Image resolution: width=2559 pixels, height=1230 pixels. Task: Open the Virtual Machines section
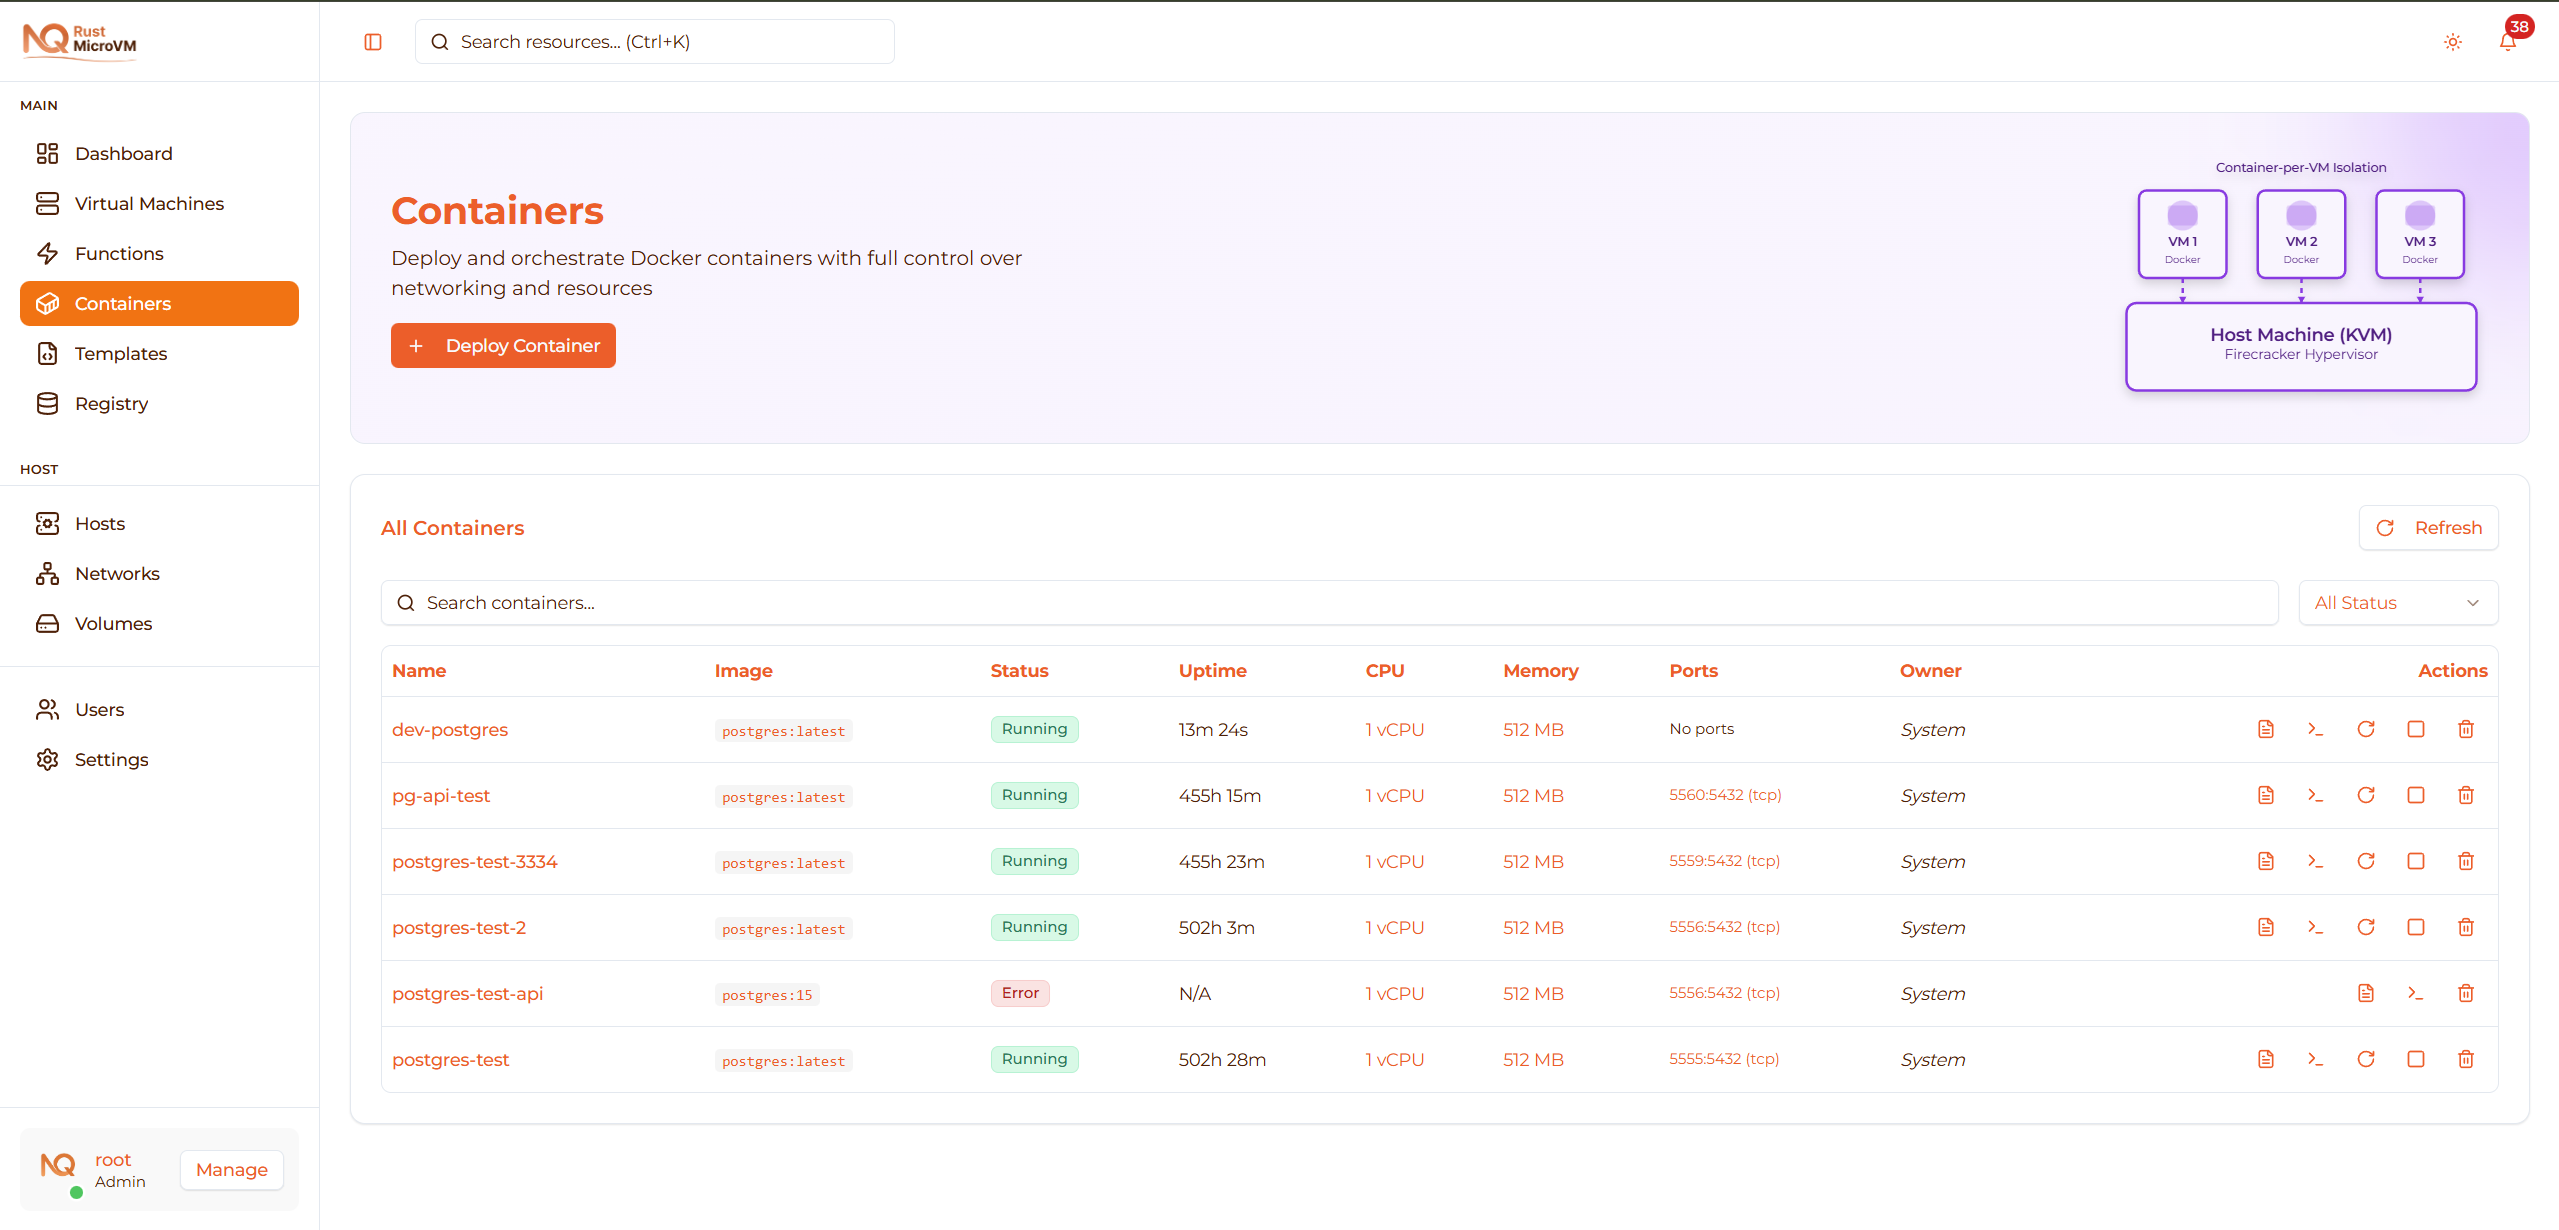point(149,203)
